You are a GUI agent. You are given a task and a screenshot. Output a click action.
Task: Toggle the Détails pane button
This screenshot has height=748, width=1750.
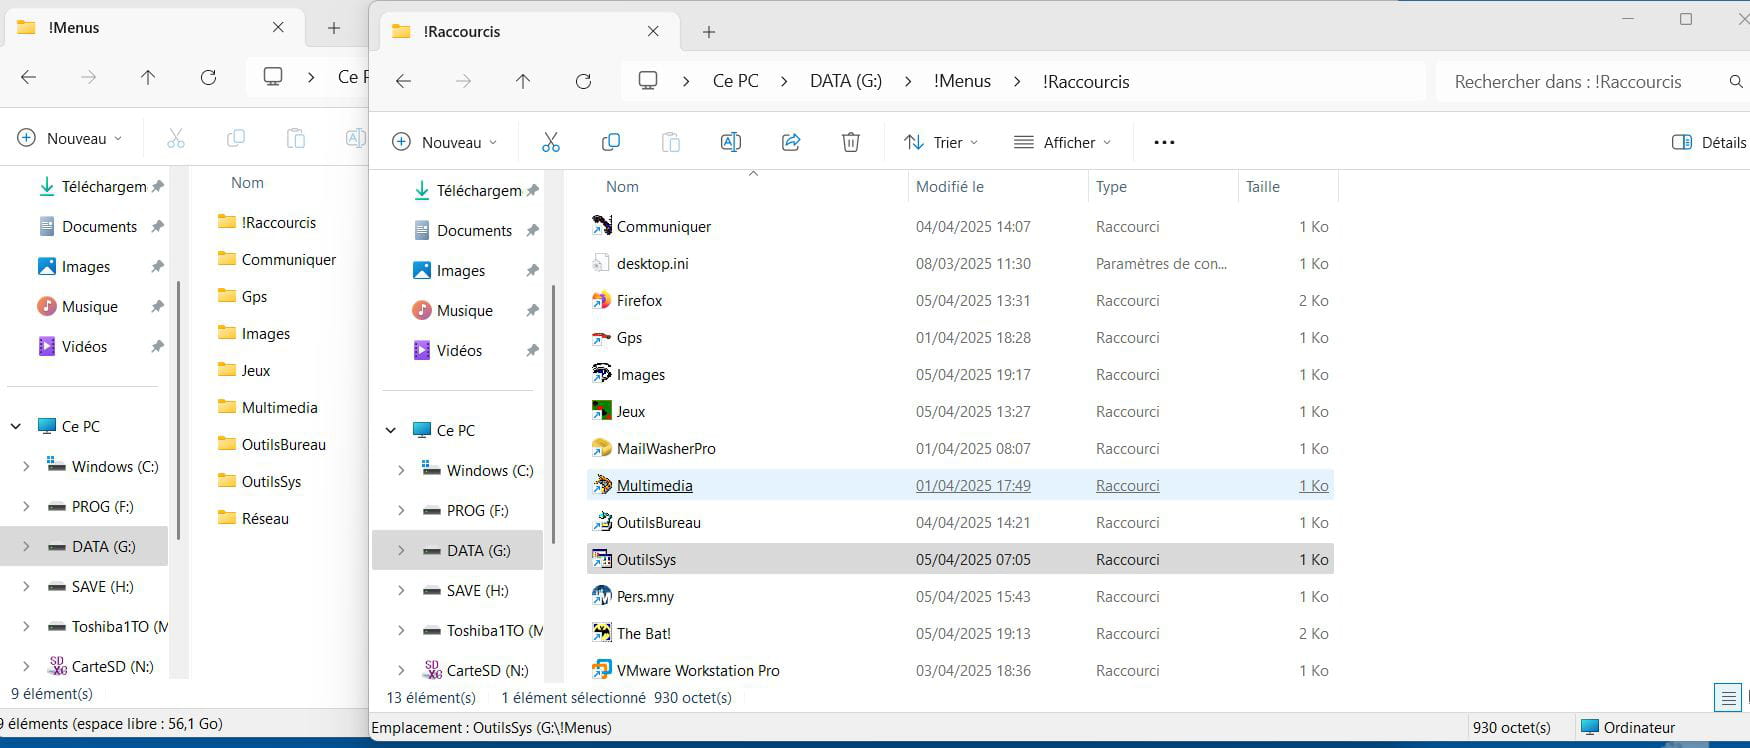1709,142
